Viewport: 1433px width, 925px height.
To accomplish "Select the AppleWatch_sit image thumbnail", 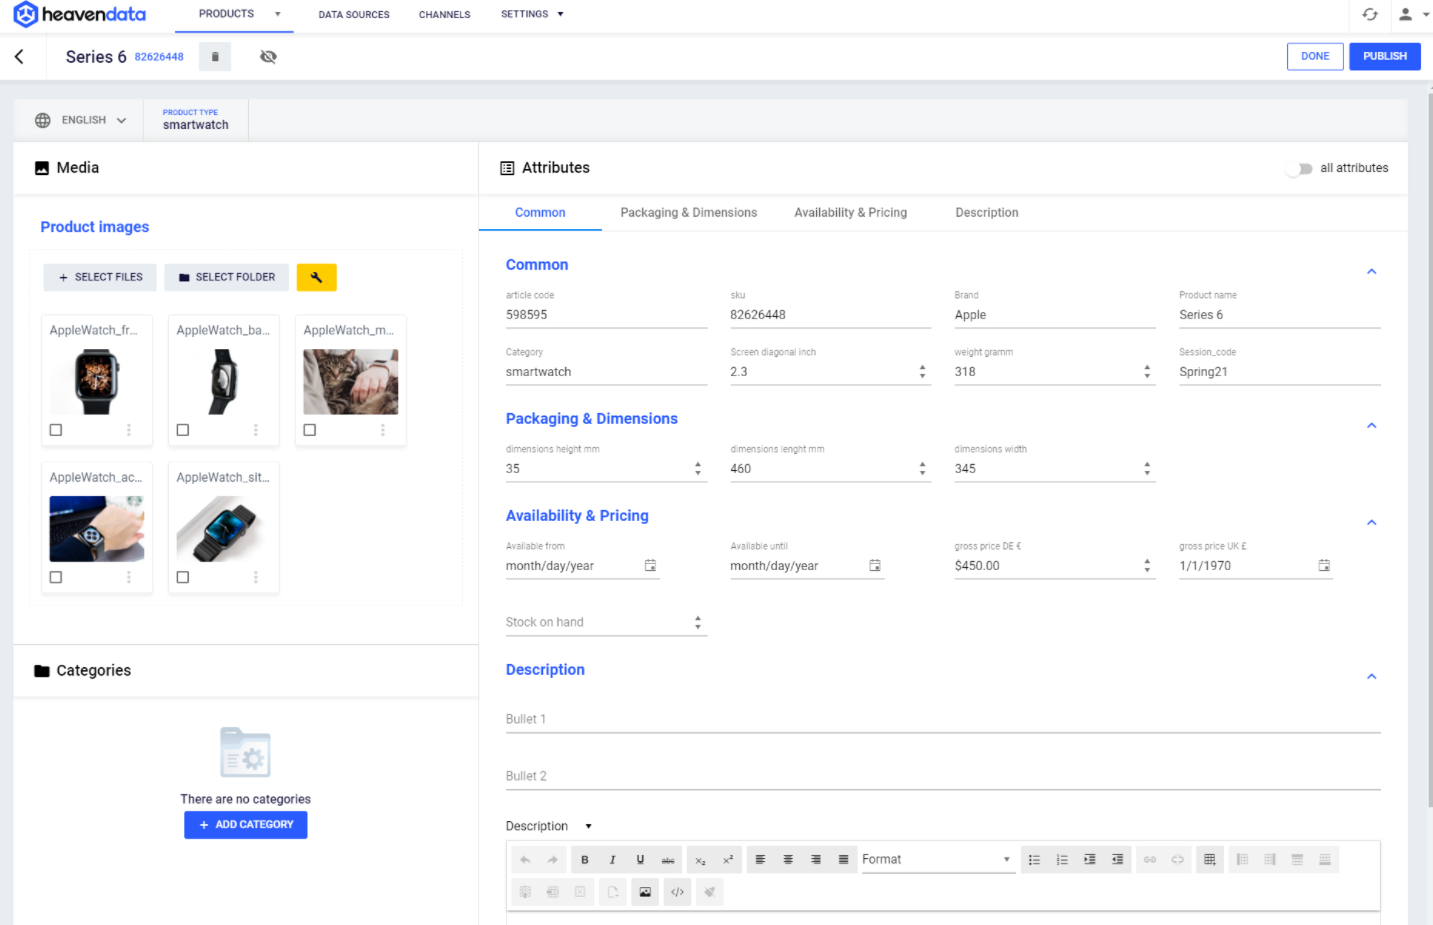I will [x=223, y=528].
